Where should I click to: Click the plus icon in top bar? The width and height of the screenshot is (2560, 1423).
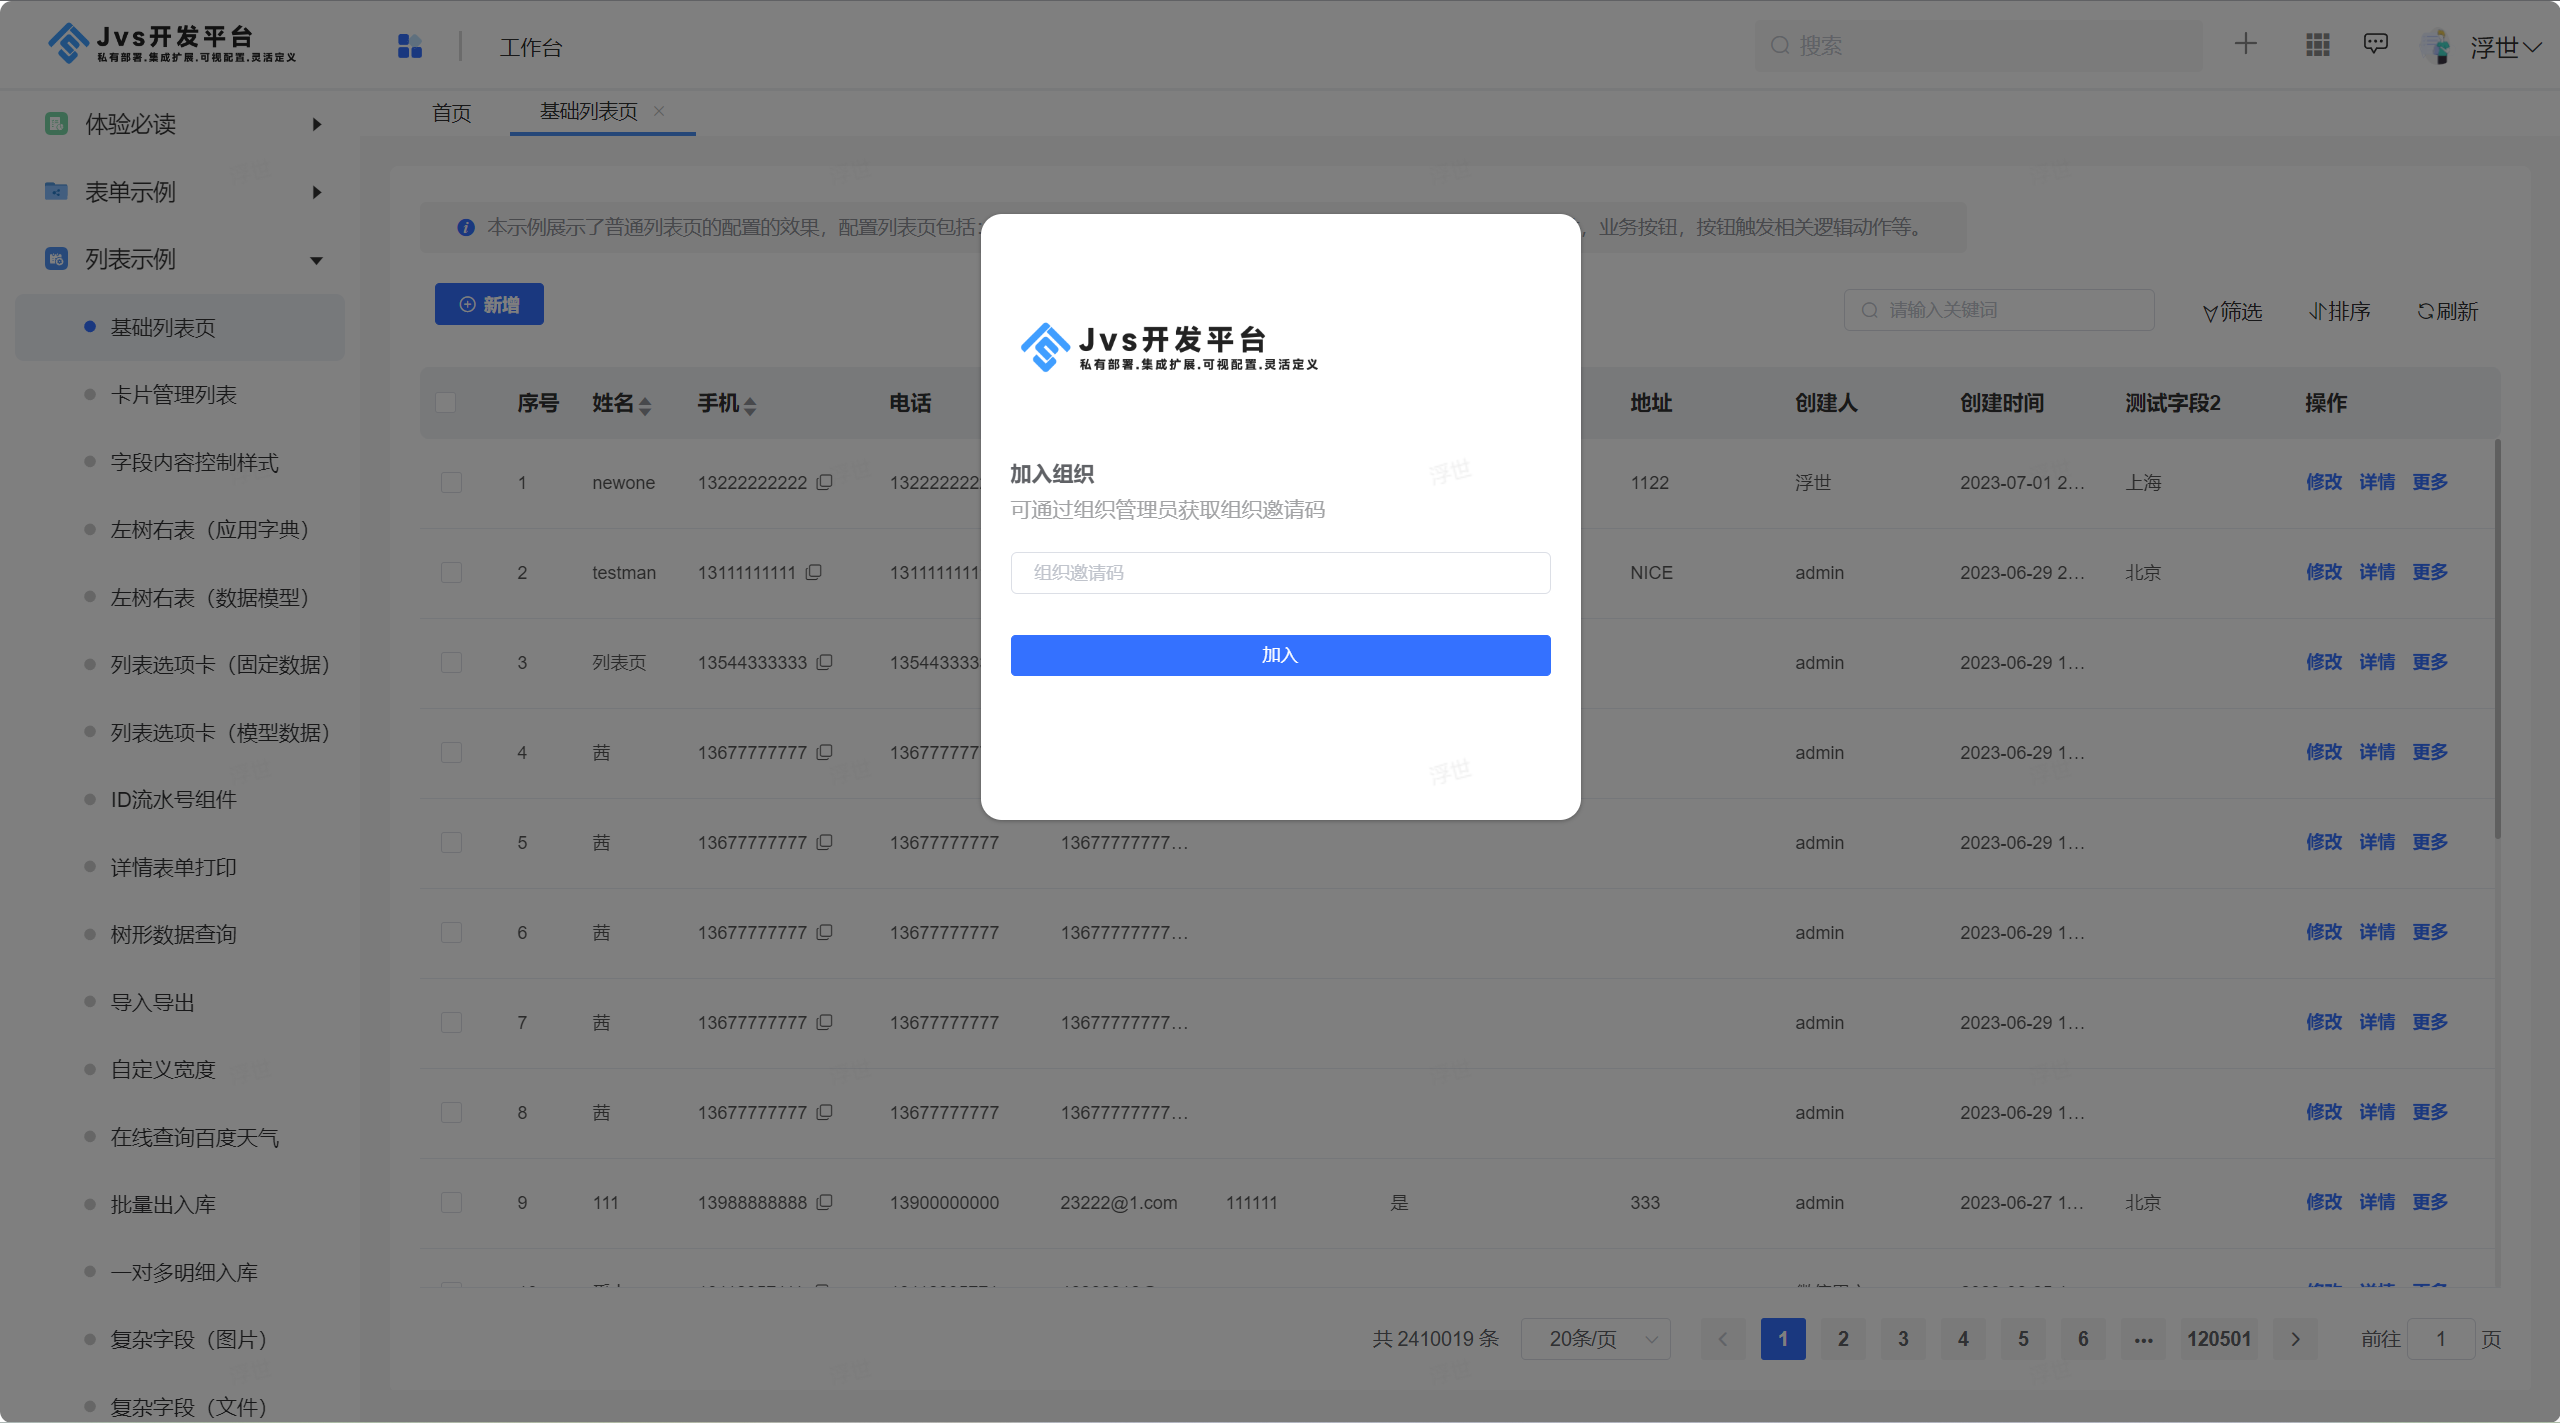click(2246, 44)
